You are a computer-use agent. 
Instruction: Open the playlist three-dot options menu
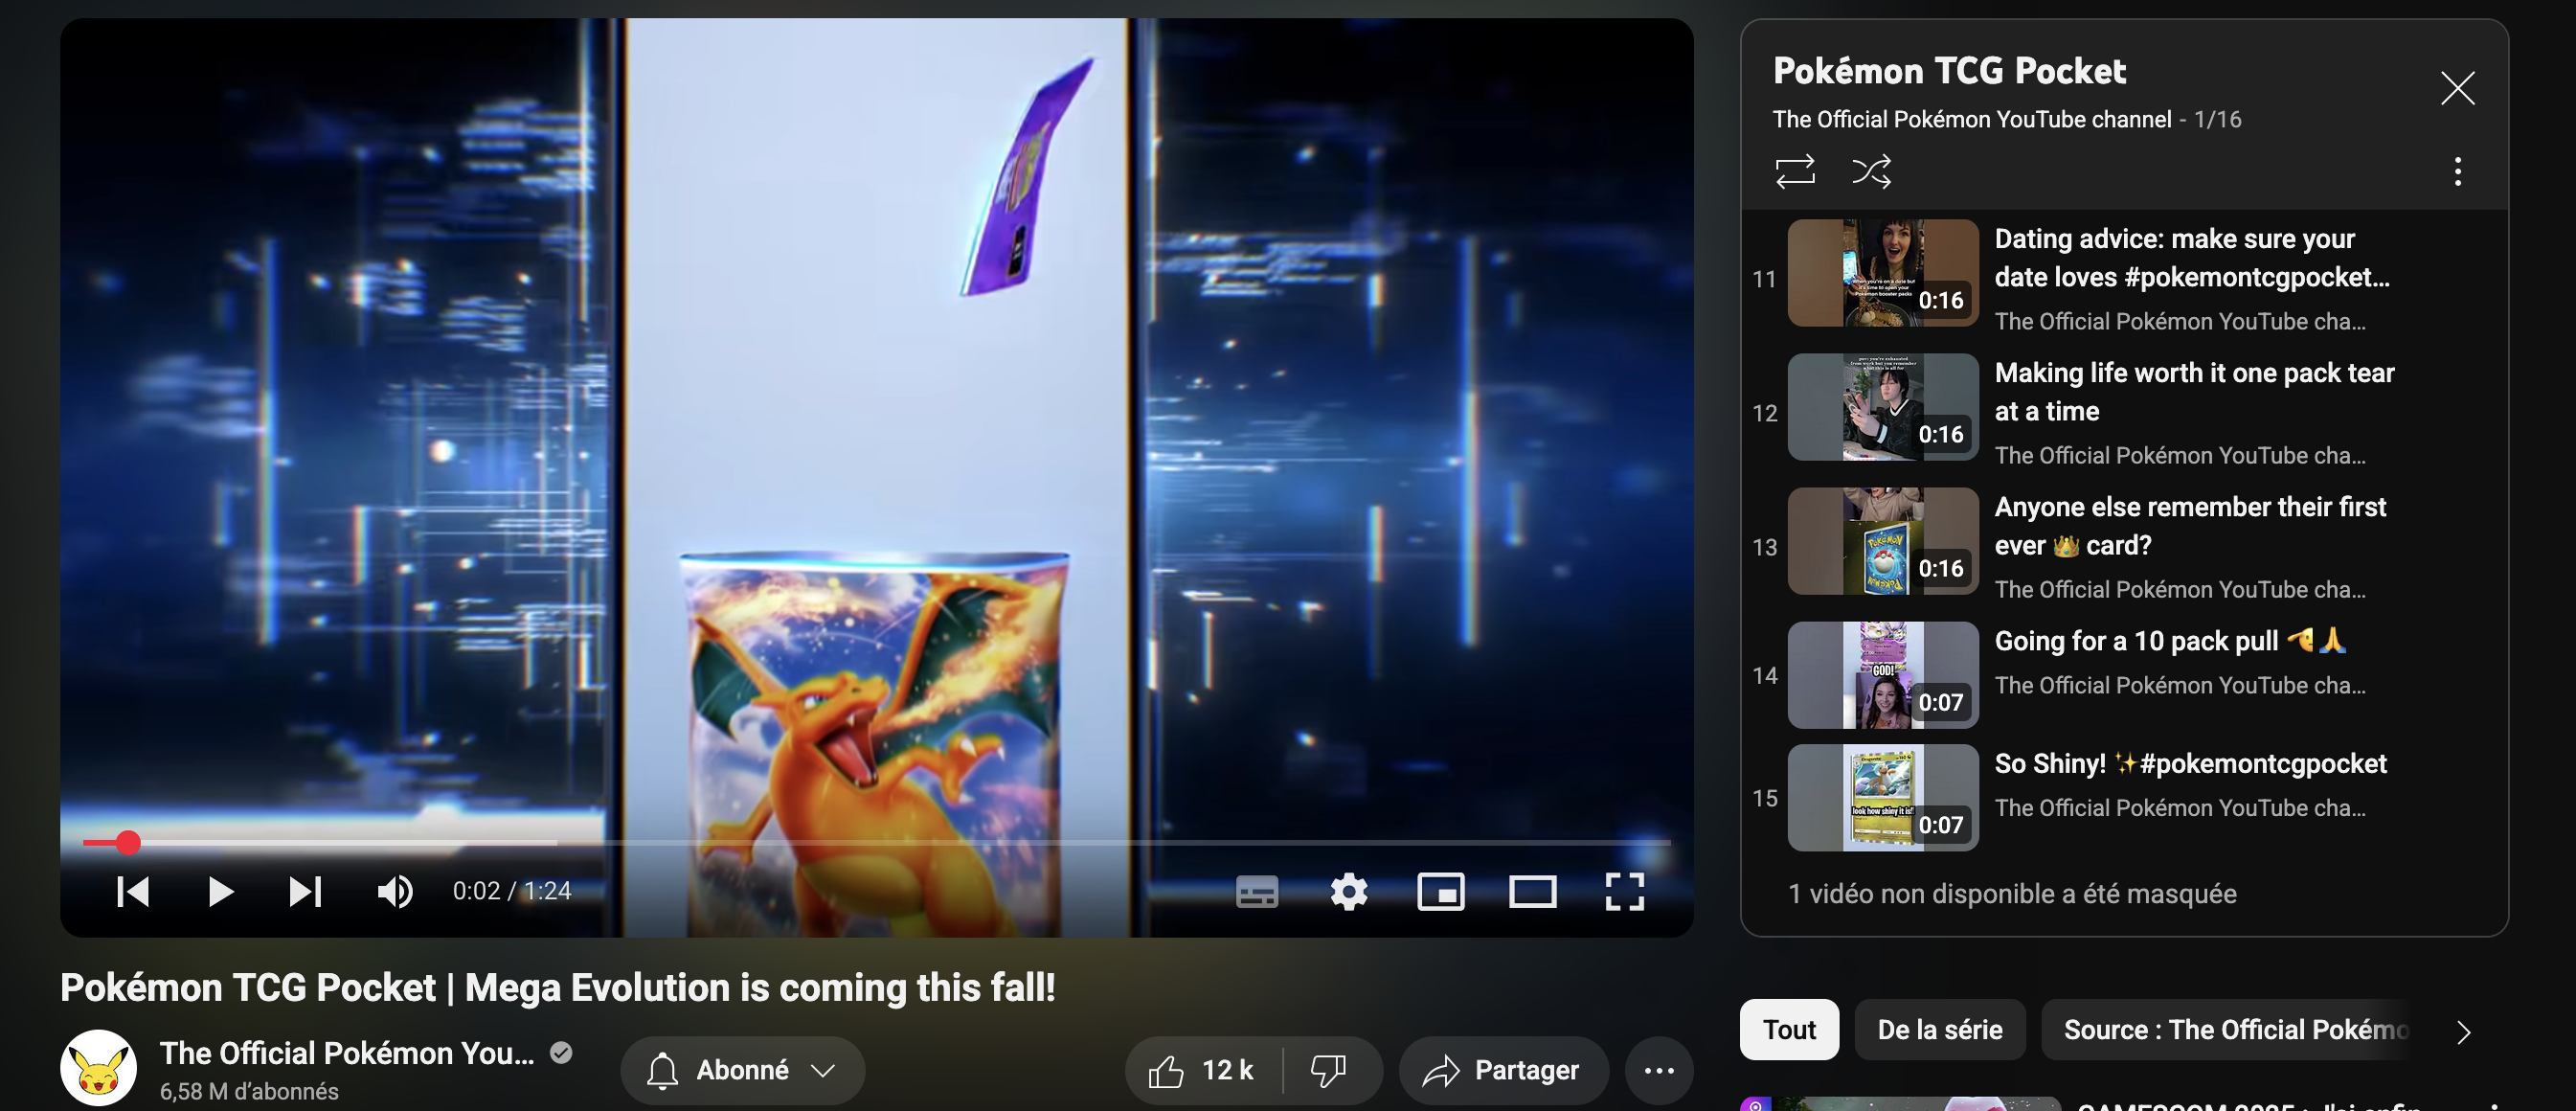[x=2457, y=172]
